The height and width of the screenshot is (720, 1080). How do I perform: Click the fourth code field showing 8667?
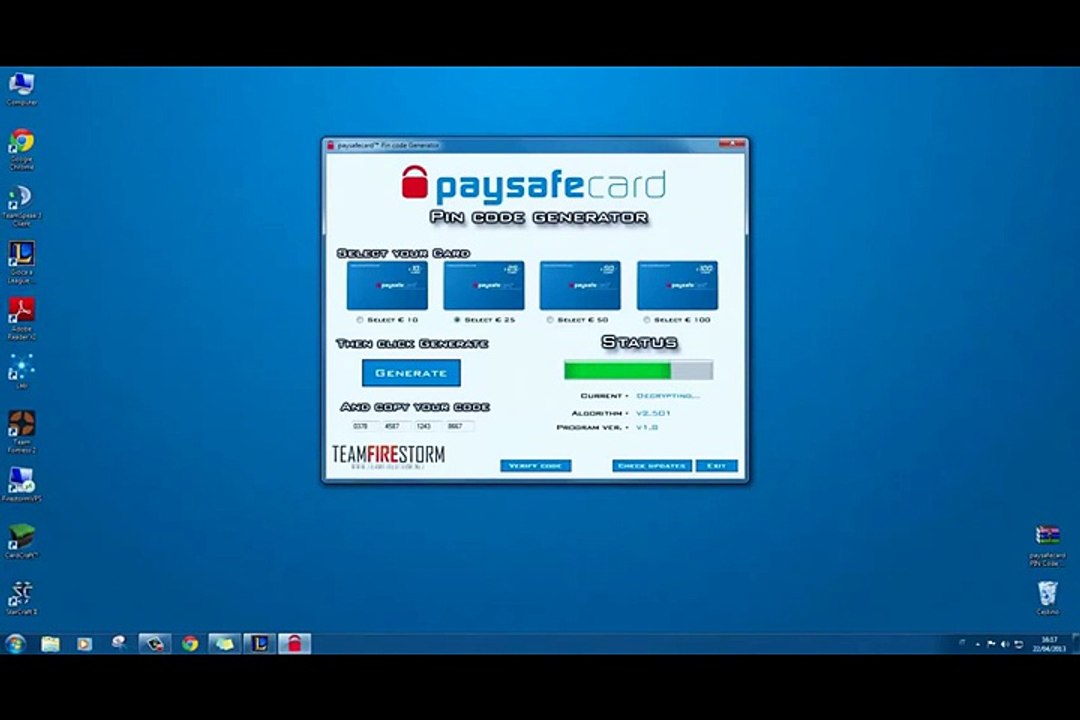coord(459,426)
